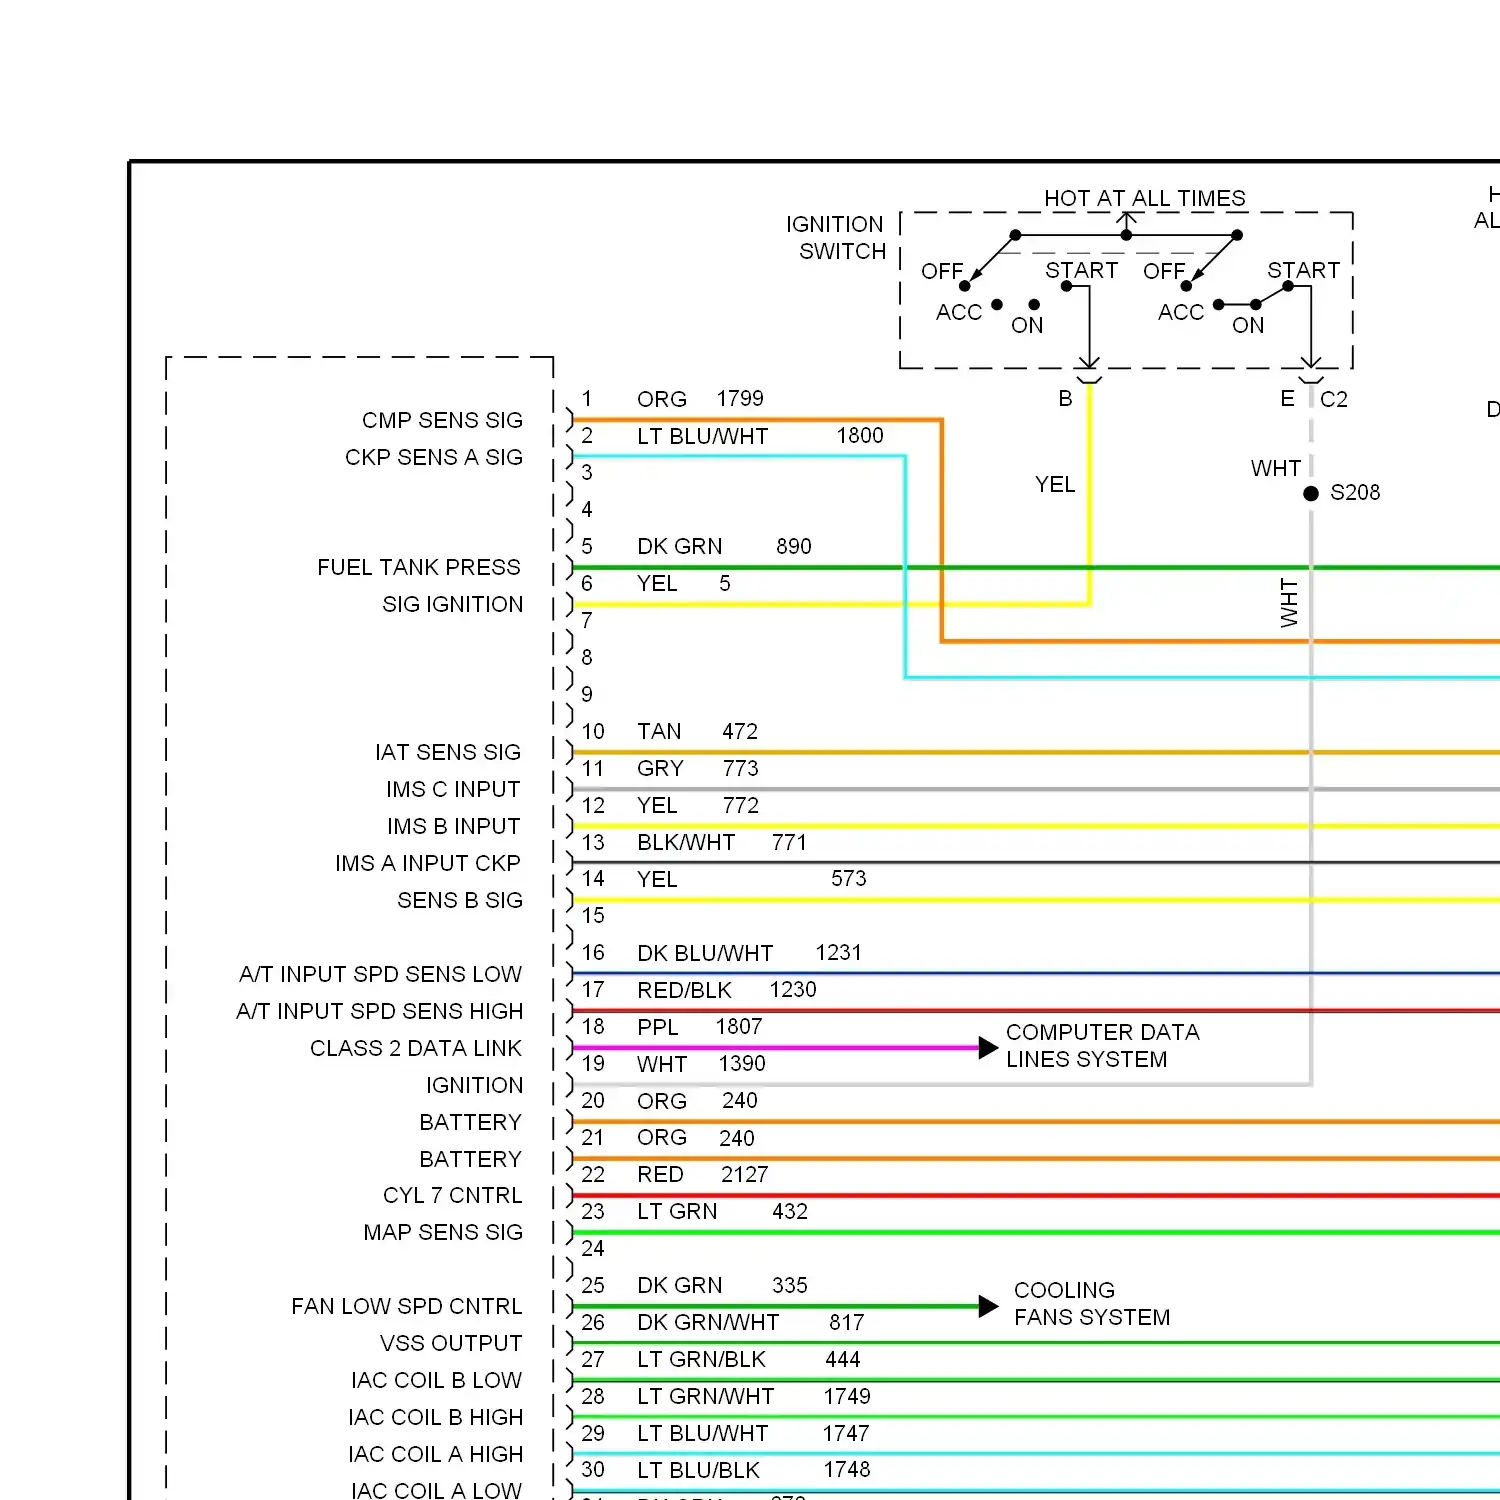The width and height of the screenshot is (1500, 1500).
Task: Click wire label ORG 1799
Action: click(x=700, y=398)
